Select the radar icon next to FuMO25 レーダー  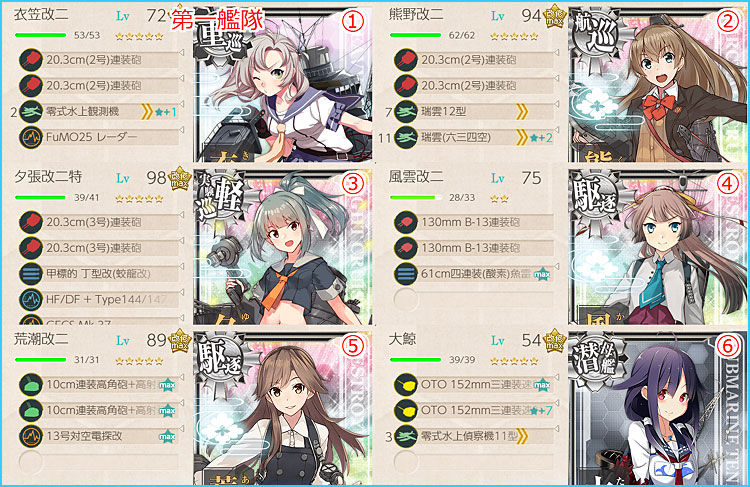[x=31, y=137]
